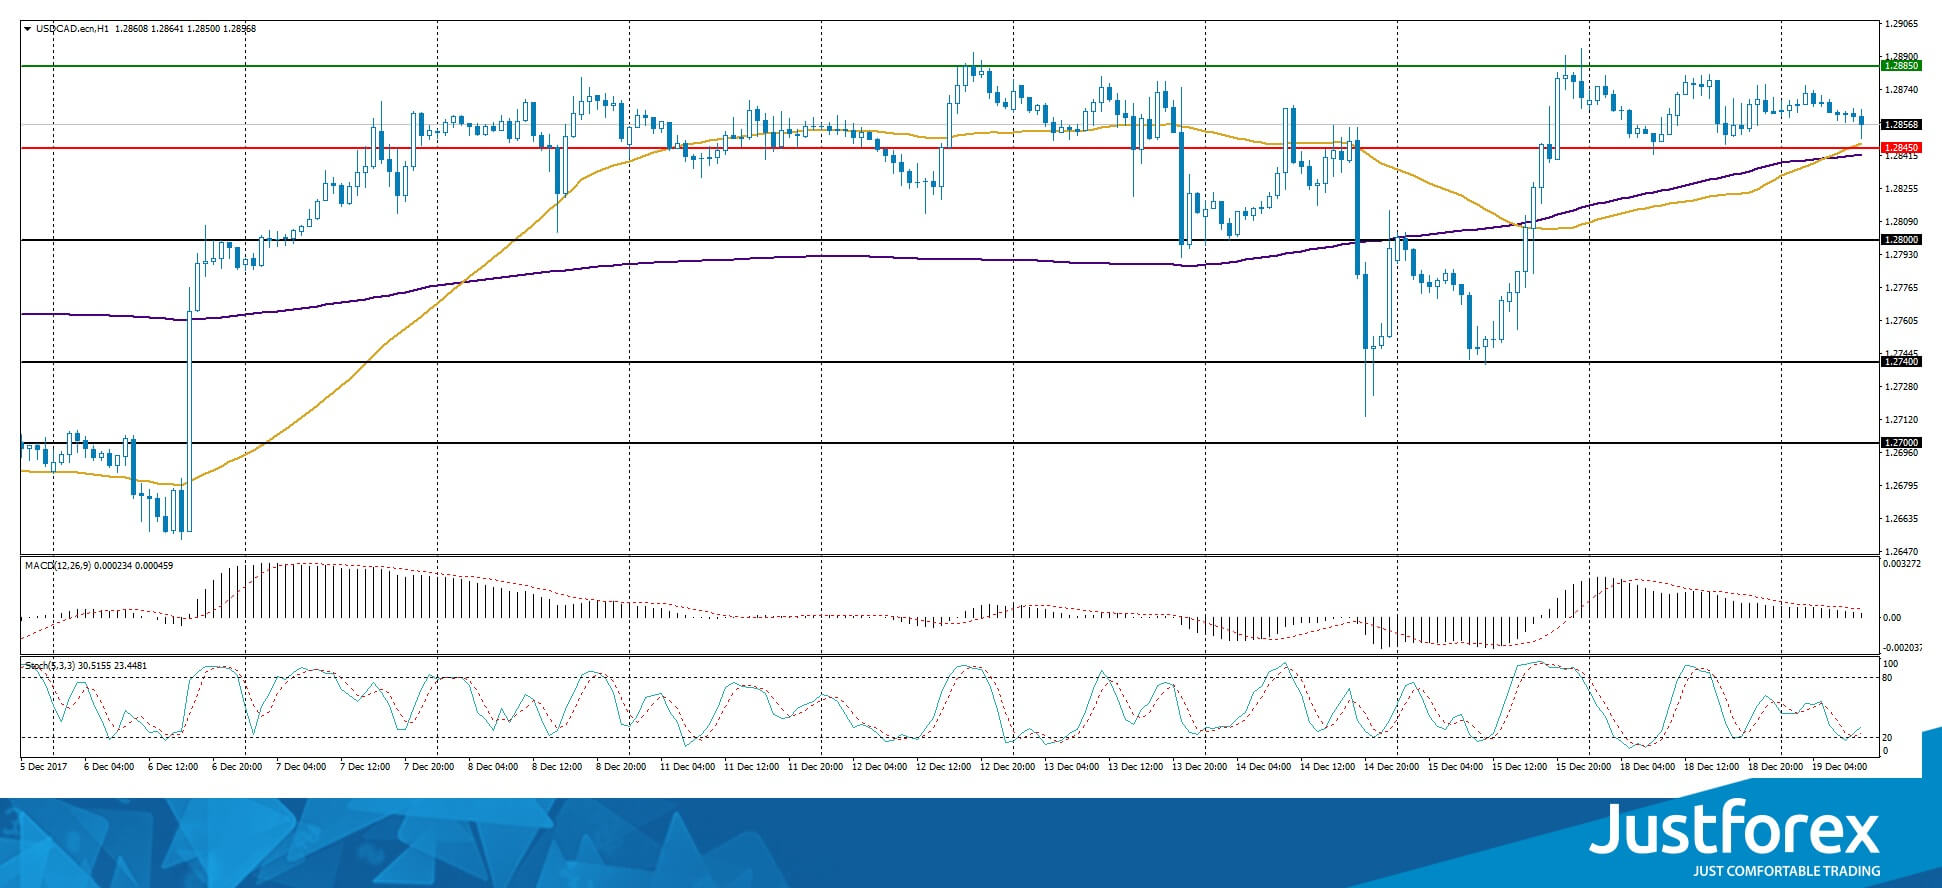This screenshot has height=888, width=1942.
Task: Click the USDCAD.ecn,H1 chart title
Action: pos(73,29)
